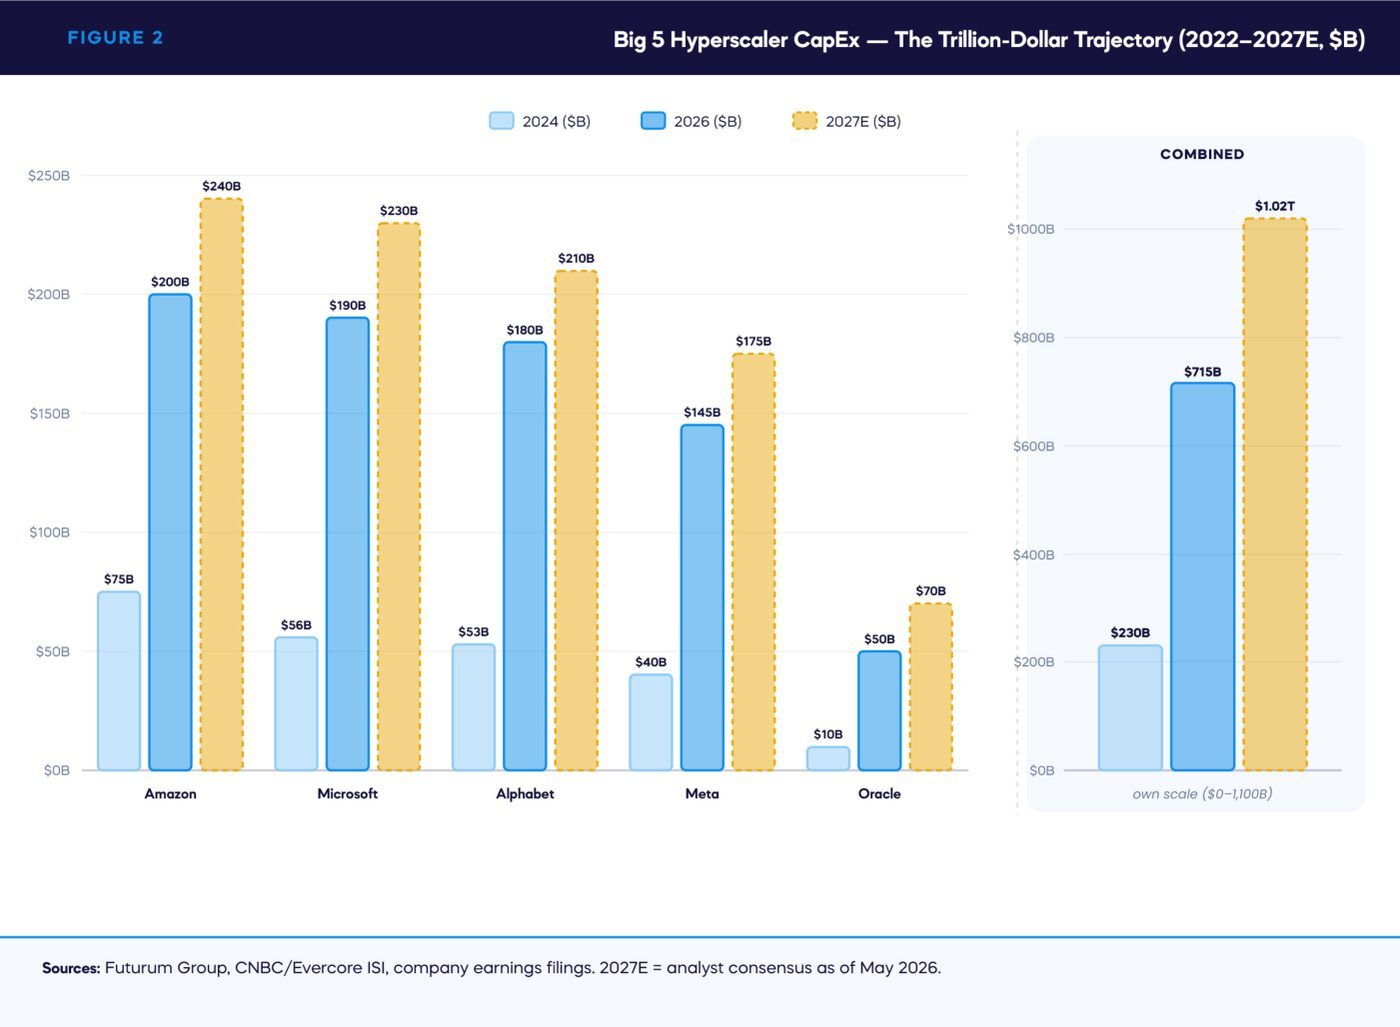Click the $800B combined axis label
The height and width of the screenshot is (1027, 1400).
pyautogui.click(x=1034, y=338)
